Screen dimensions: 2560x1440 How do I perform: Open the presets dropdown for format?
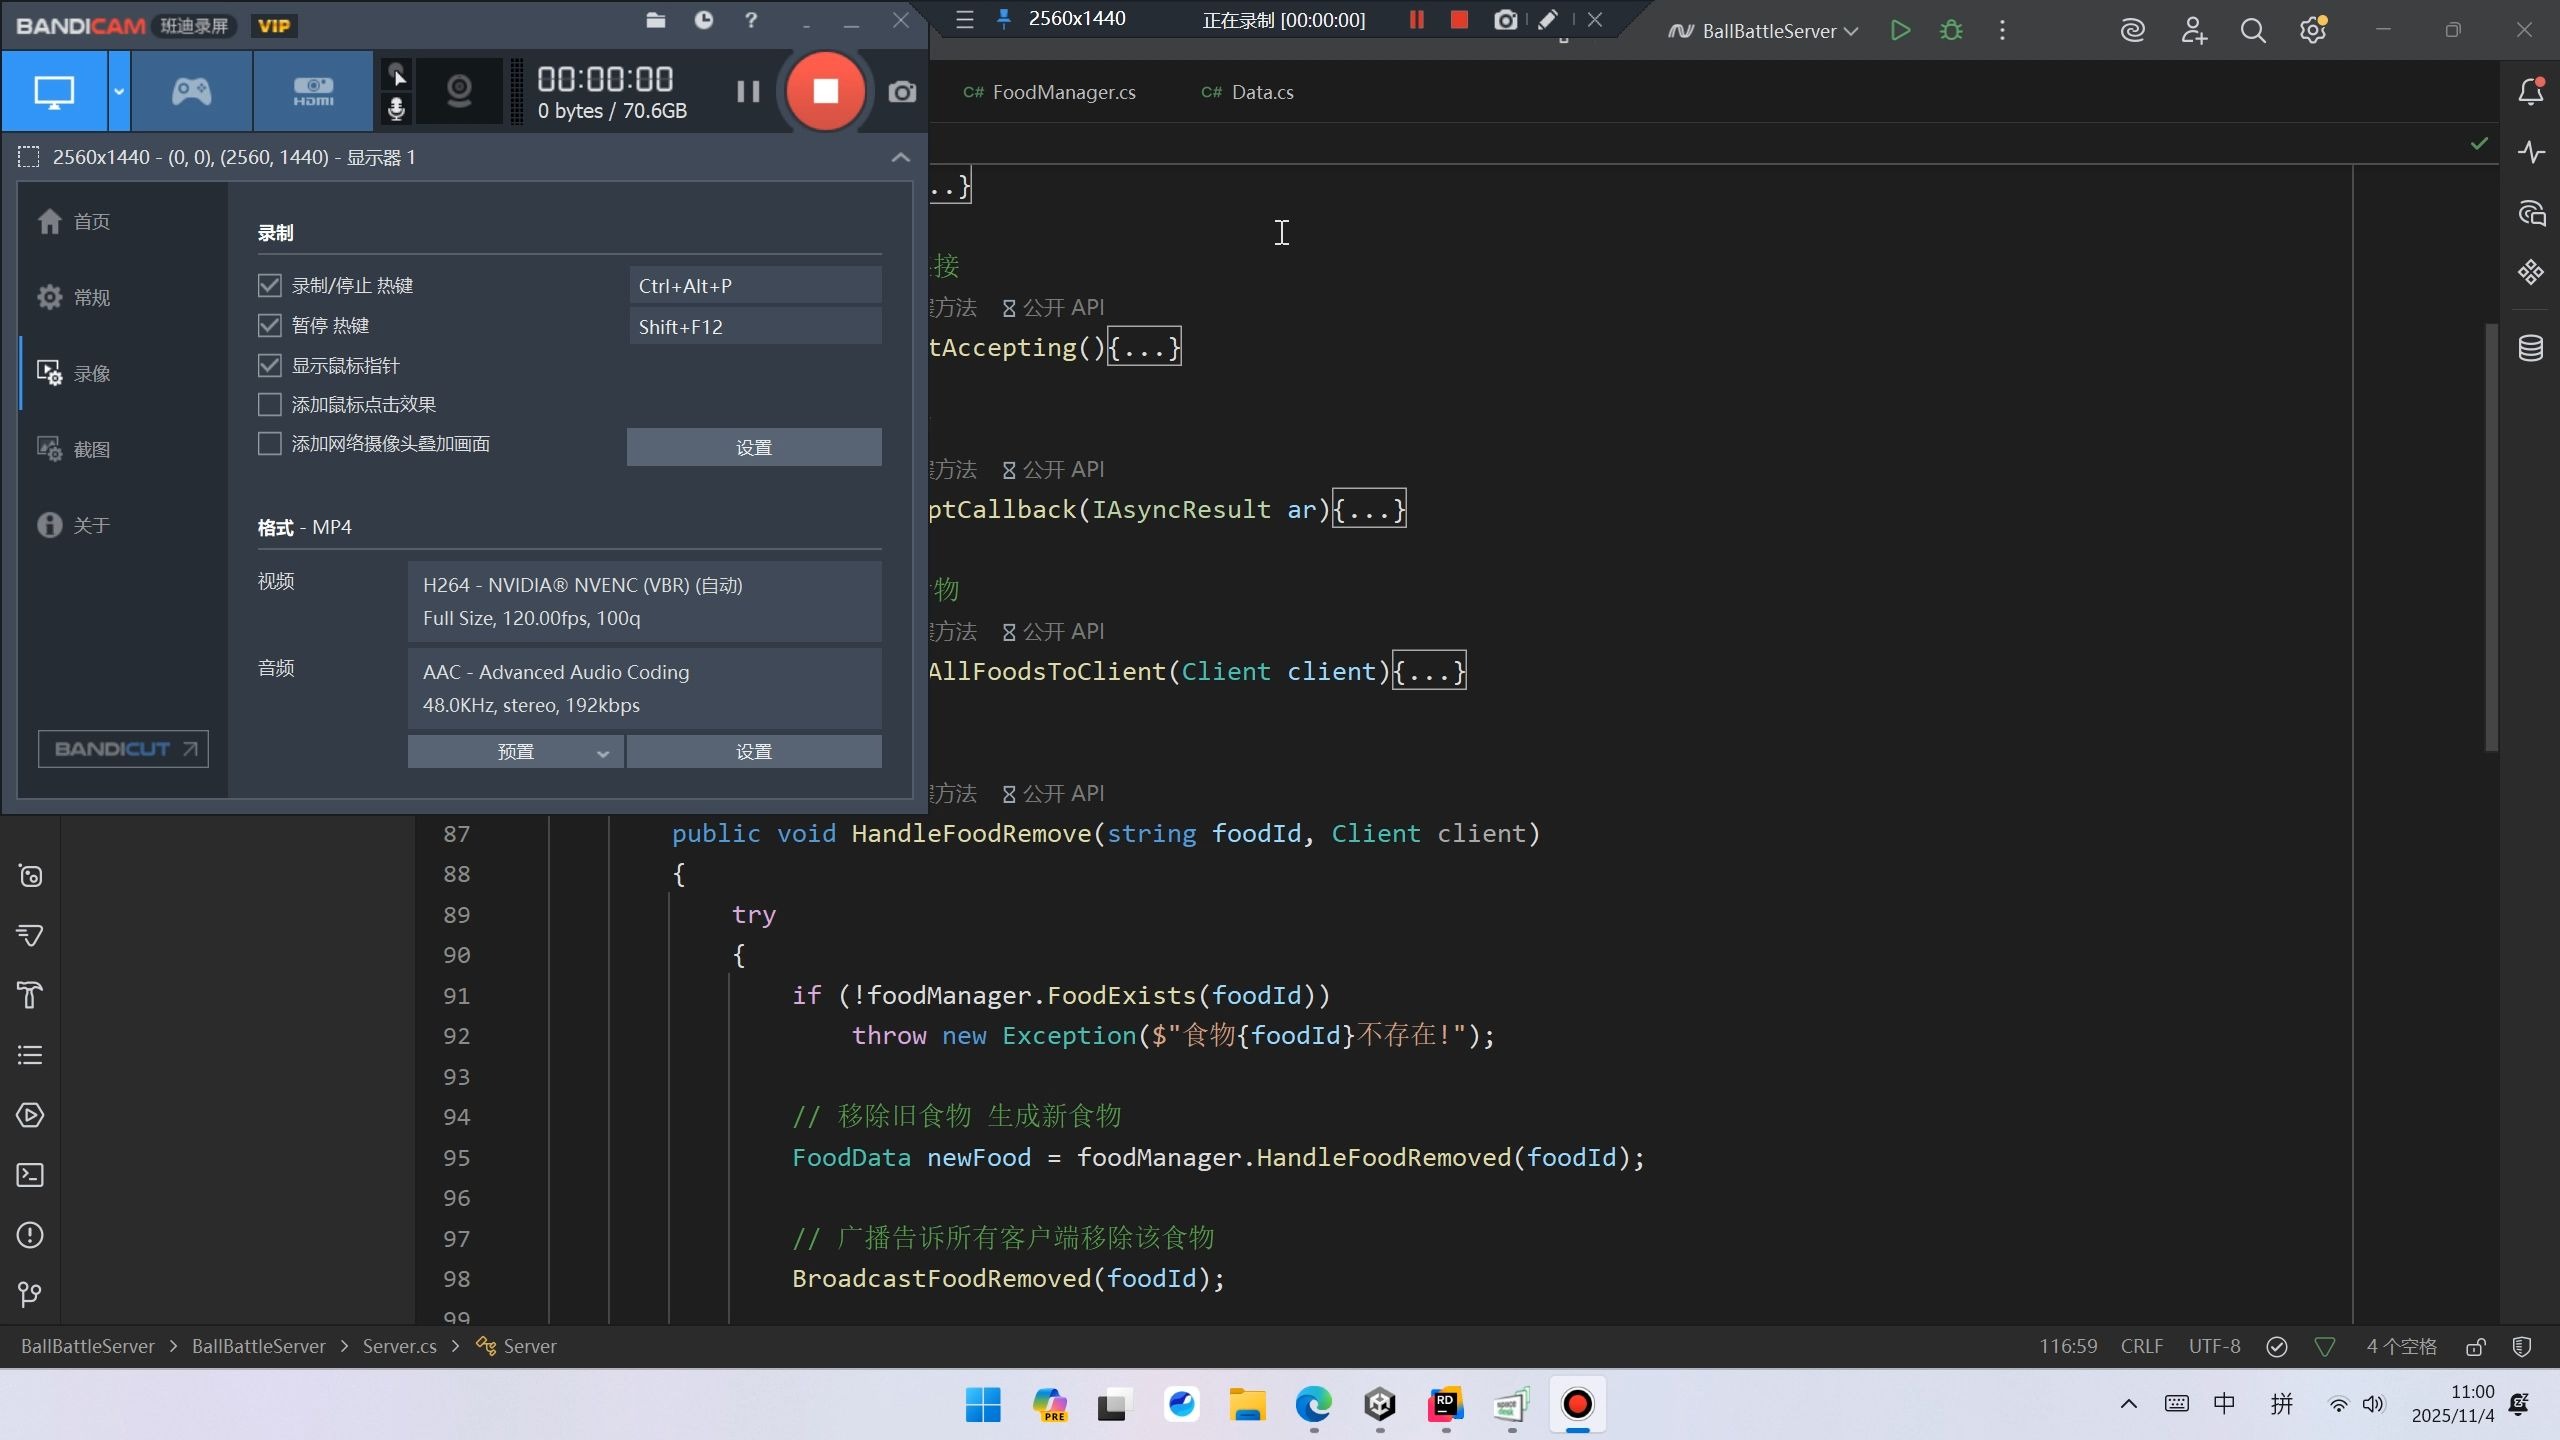(515, 752)
